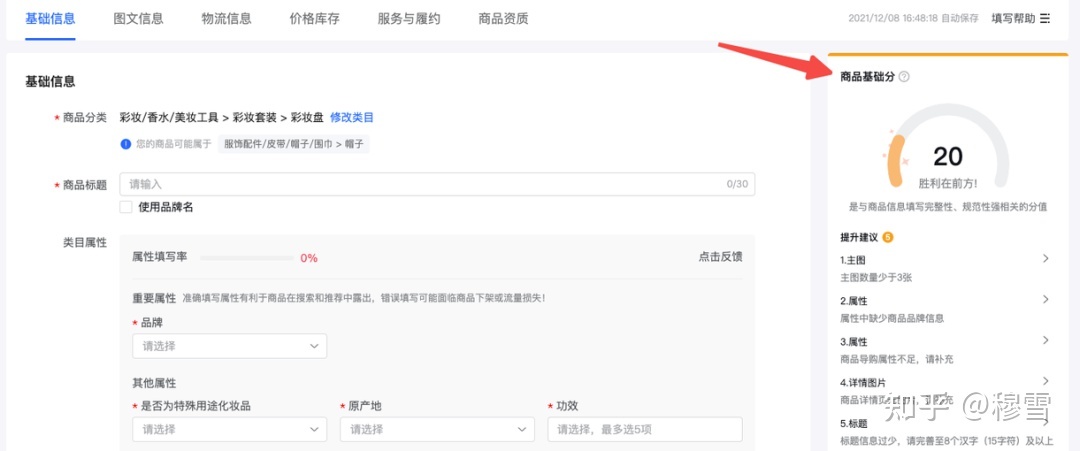Open the 商品导购属性不足 suggestion arrow
1080x451 pixels.
[x=1045, y=341]
